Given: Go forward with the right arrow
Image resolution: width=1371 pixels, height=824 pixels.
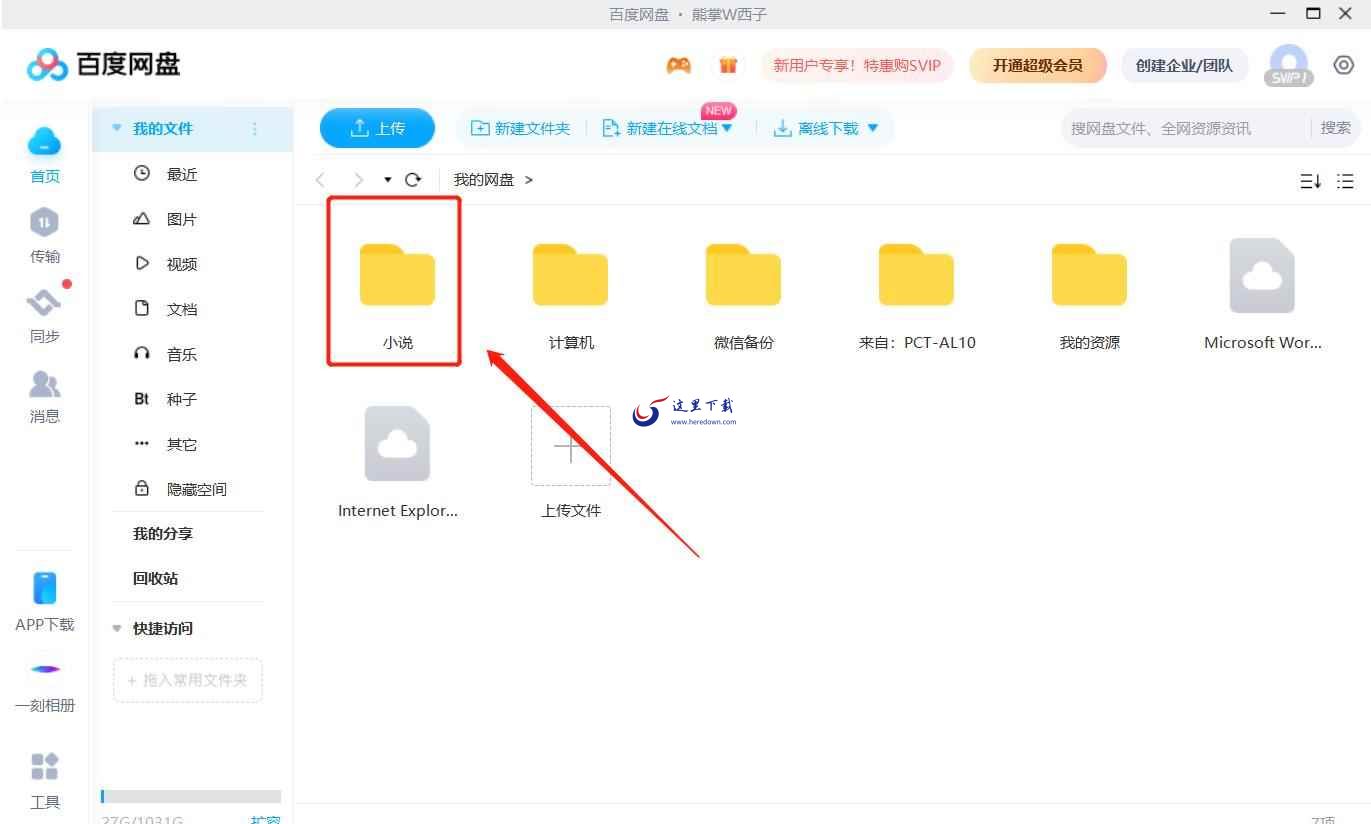Looking at the screenshot, I should point(357,180).
